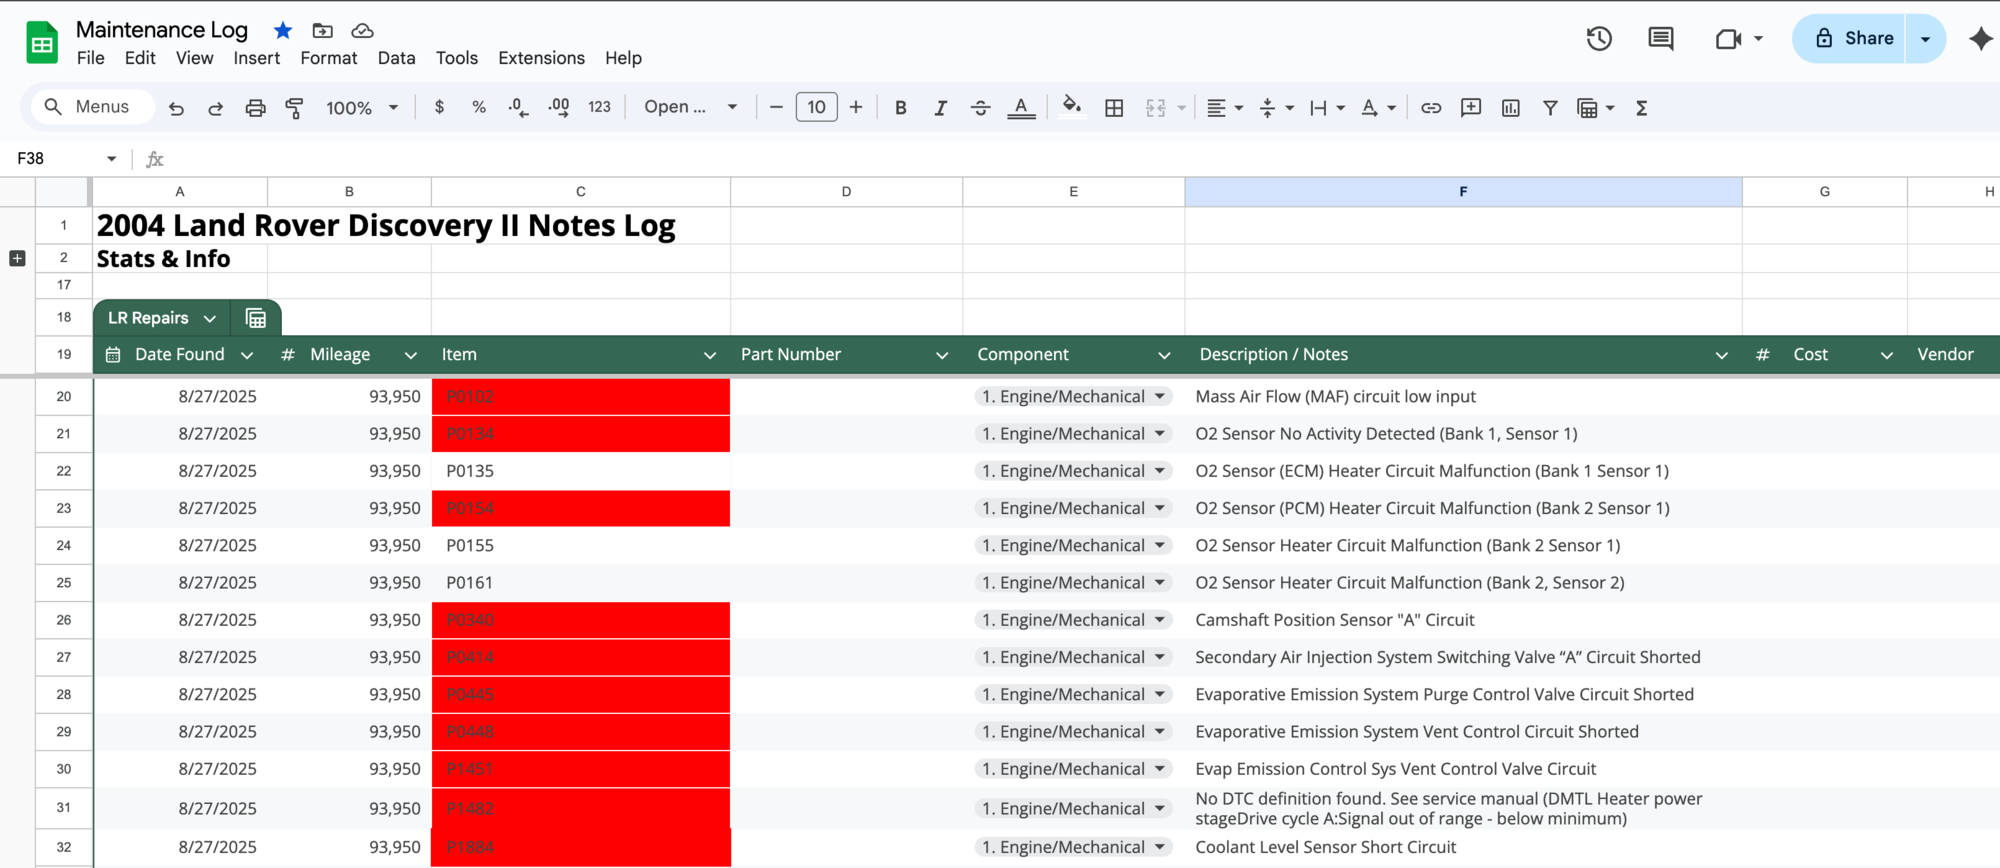The image size is (2000, 868).
Task: Click the Share button
Action: pyautogui.click(x=1850, y=39)
